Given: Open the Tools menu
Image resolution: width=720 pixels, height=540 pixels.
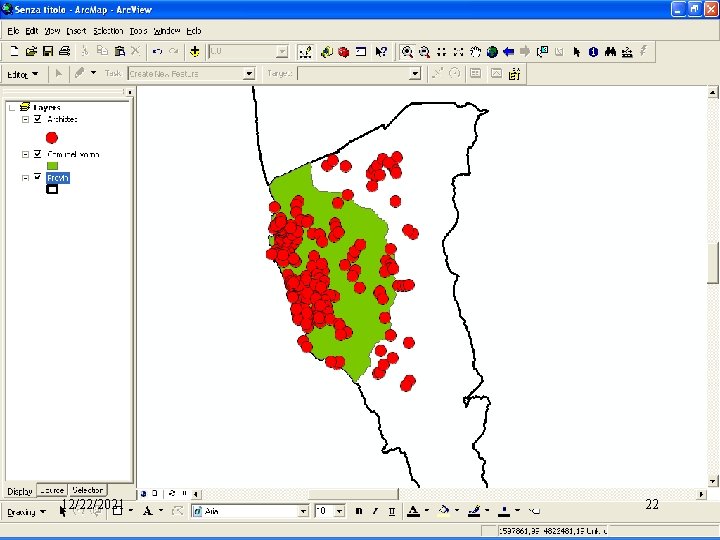Looking at the screenshot, I should tap(138, 31).
